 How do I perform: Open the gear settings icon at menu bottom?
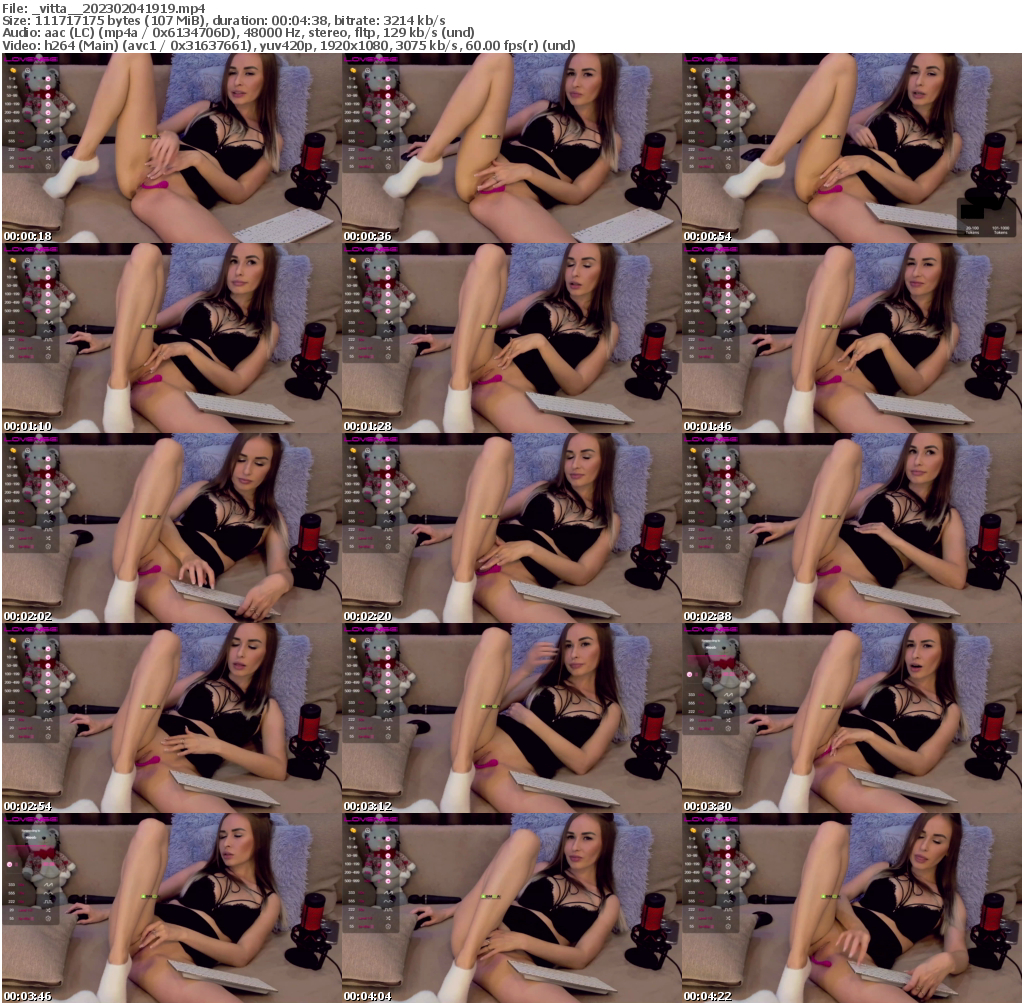pyautogui.click(x=47, y=165)
